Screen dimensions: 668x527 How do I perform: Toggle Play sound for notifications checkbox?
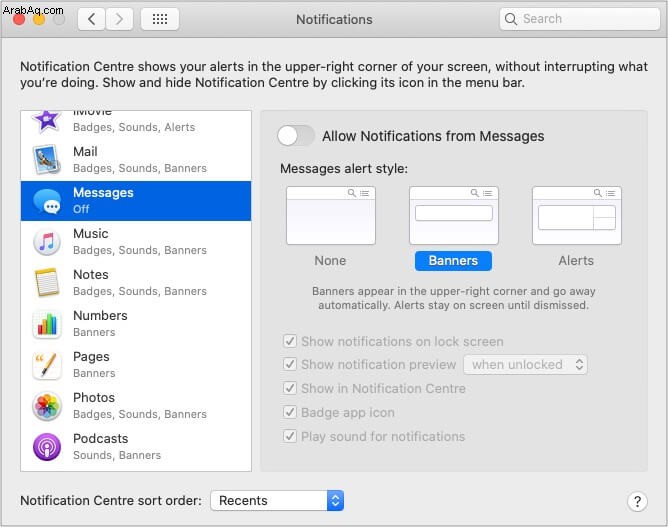pyautogui.click(x=290, y=436)
